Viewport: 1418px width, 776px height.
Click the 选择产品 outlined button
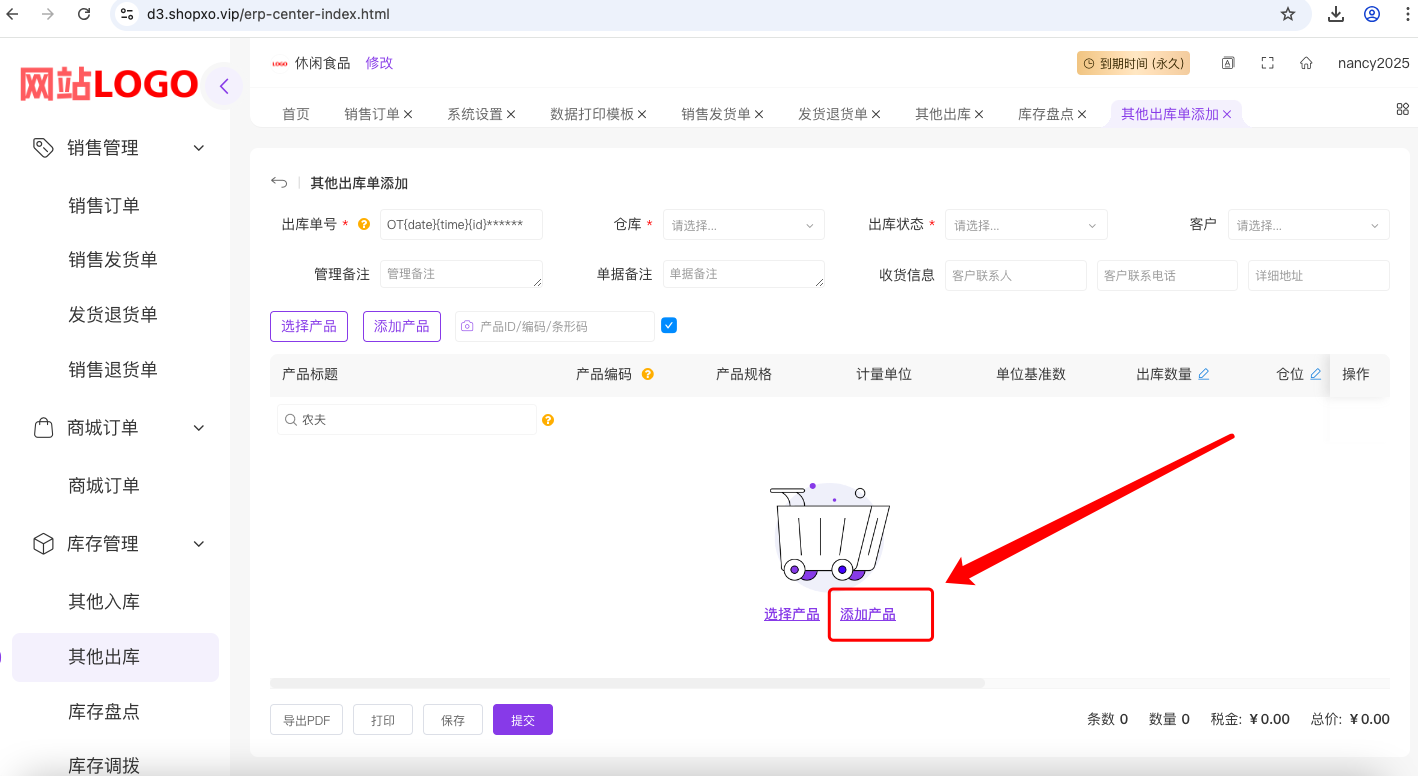309,326
